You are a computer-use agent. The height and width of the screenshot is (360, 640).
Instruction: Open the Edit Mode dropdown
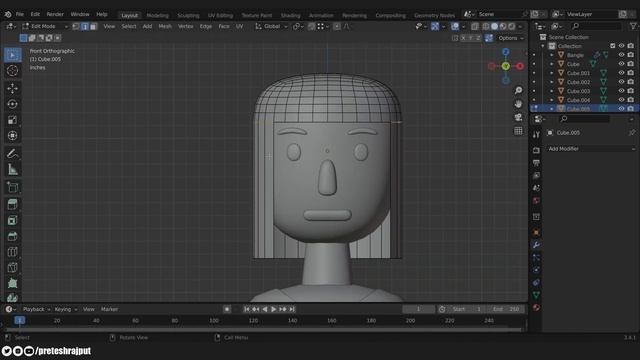point(45,27)
